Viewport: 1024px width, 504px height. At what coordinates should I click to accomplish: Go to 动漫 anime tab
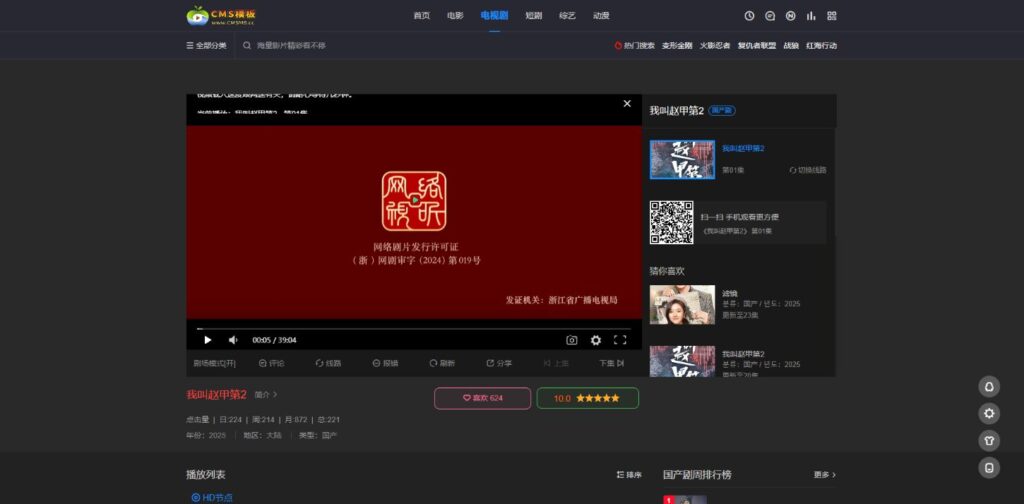[x=601, y=16]
